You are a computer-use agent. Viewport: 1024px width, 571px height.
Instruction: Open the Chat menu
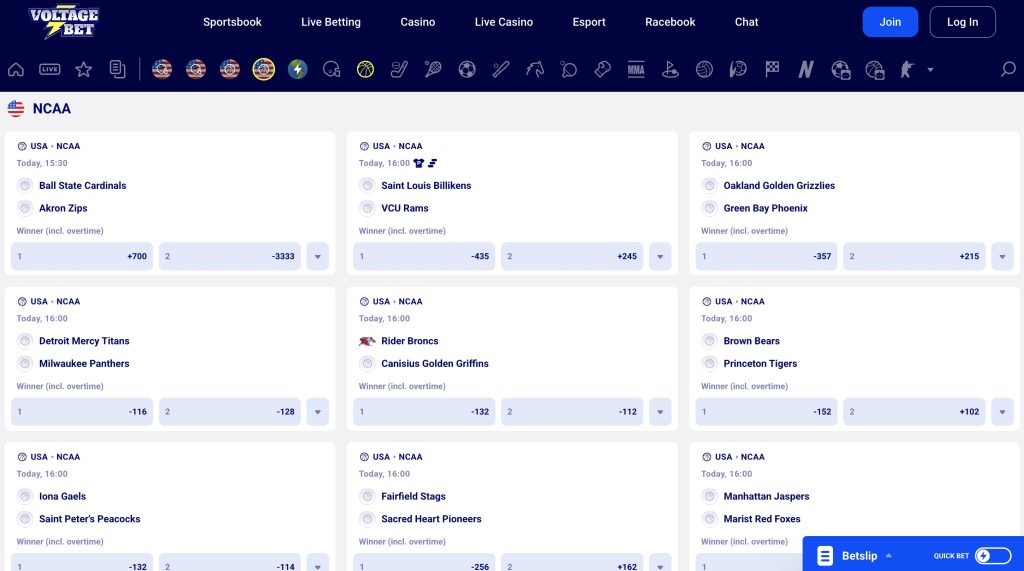point(746,22)
